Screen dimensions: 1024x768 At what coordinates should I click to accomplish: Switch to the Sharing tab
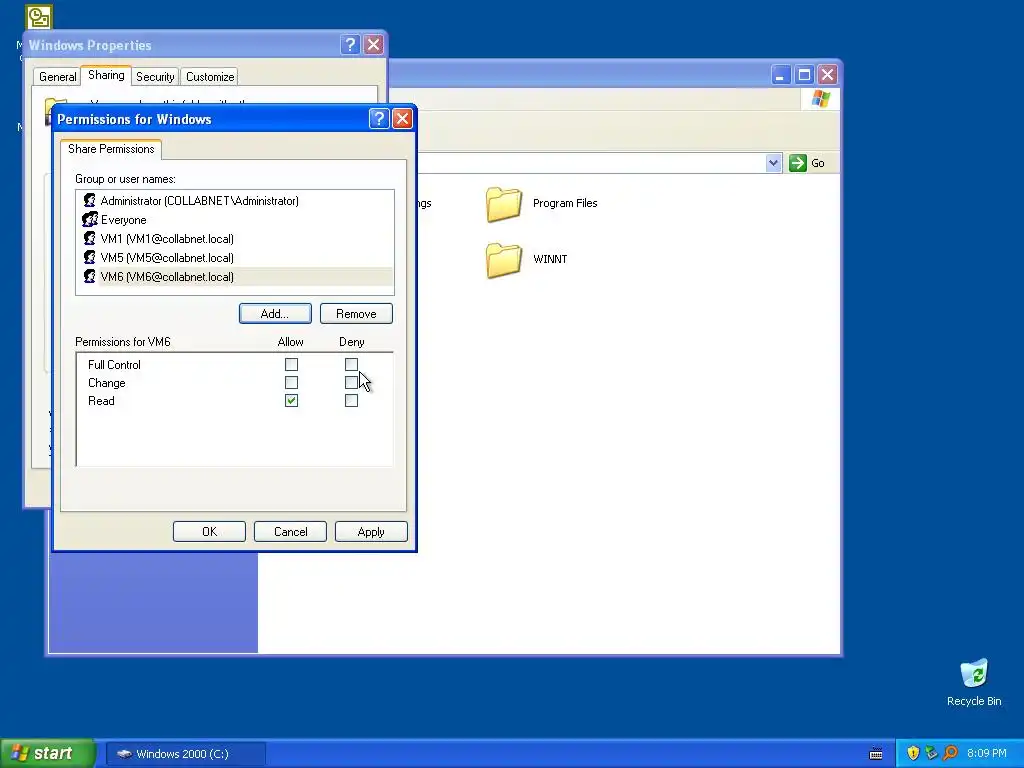(x=106, y=75)
